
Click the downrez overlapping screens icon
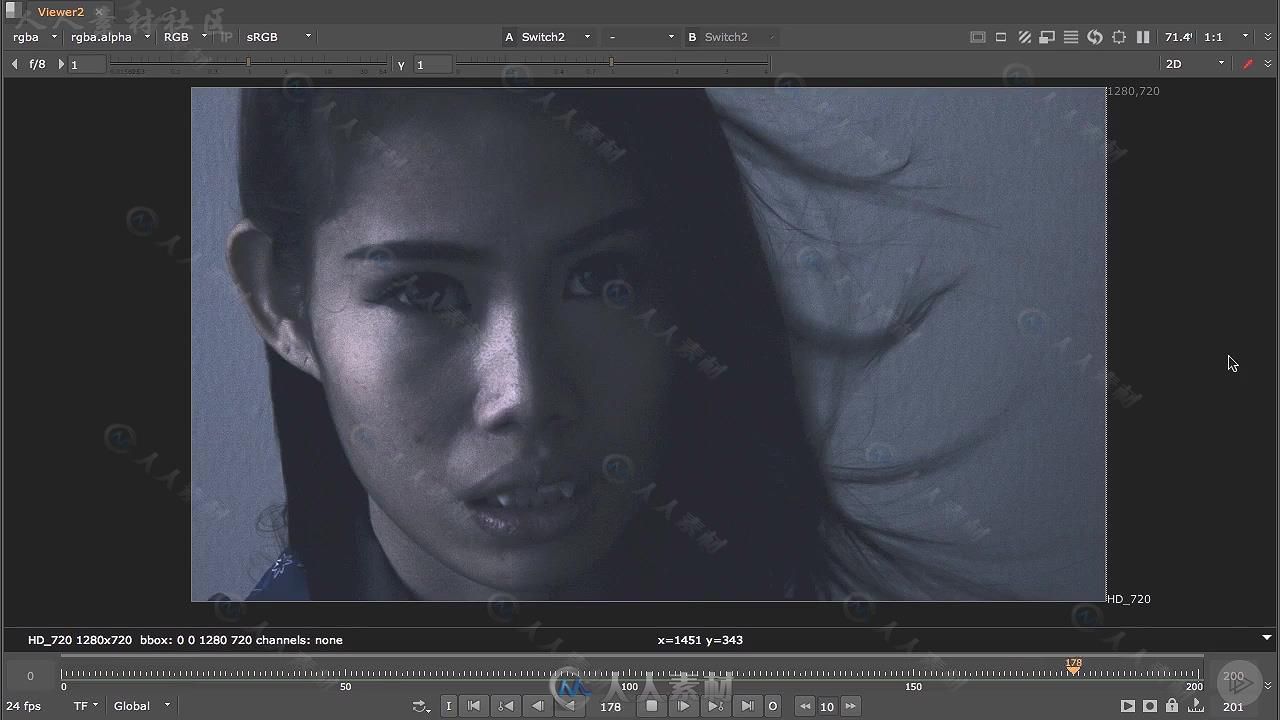(1047, 37)
